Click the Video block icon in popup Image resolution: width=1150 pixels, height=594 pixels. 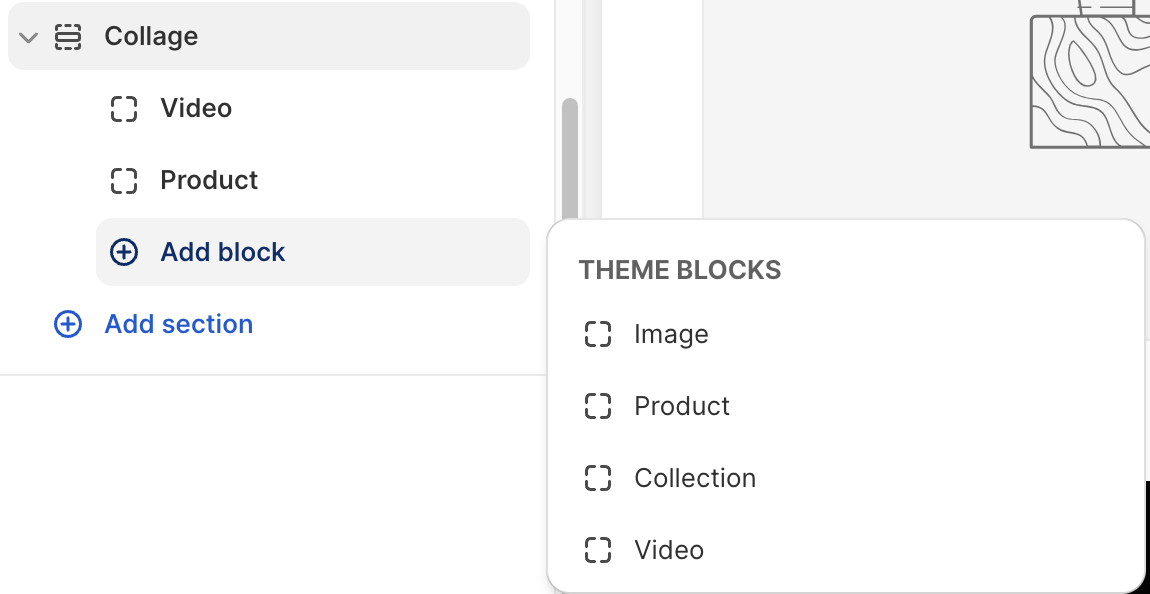click(x=597, y=550)
